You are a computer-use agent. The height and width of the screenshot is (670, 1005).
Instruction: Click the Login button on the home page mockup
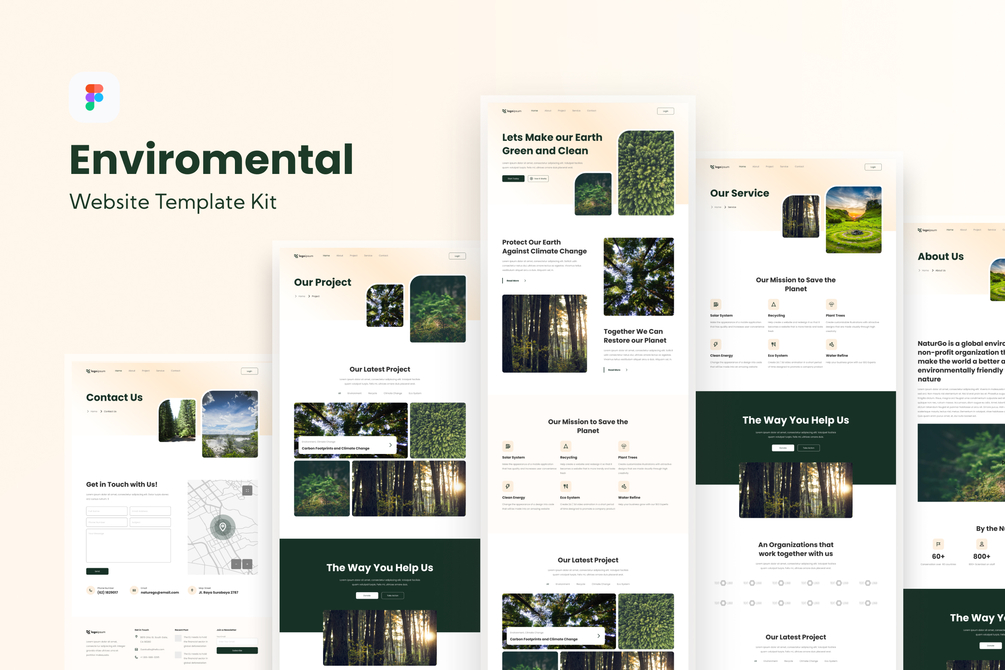pos(665,111)
